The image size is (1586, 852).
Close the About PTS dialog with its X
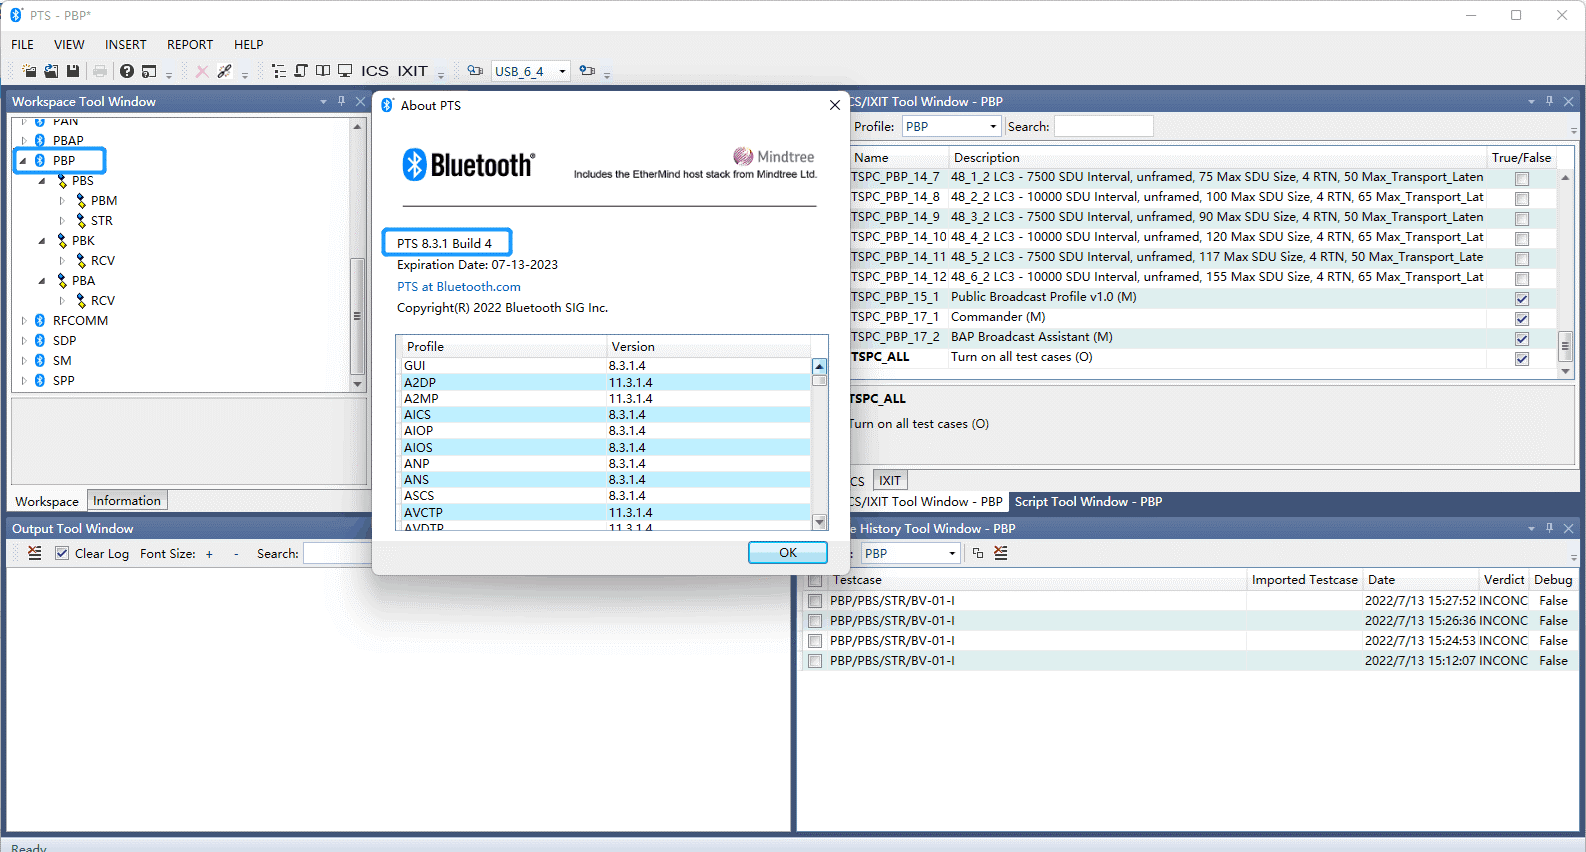pos(835,105)
